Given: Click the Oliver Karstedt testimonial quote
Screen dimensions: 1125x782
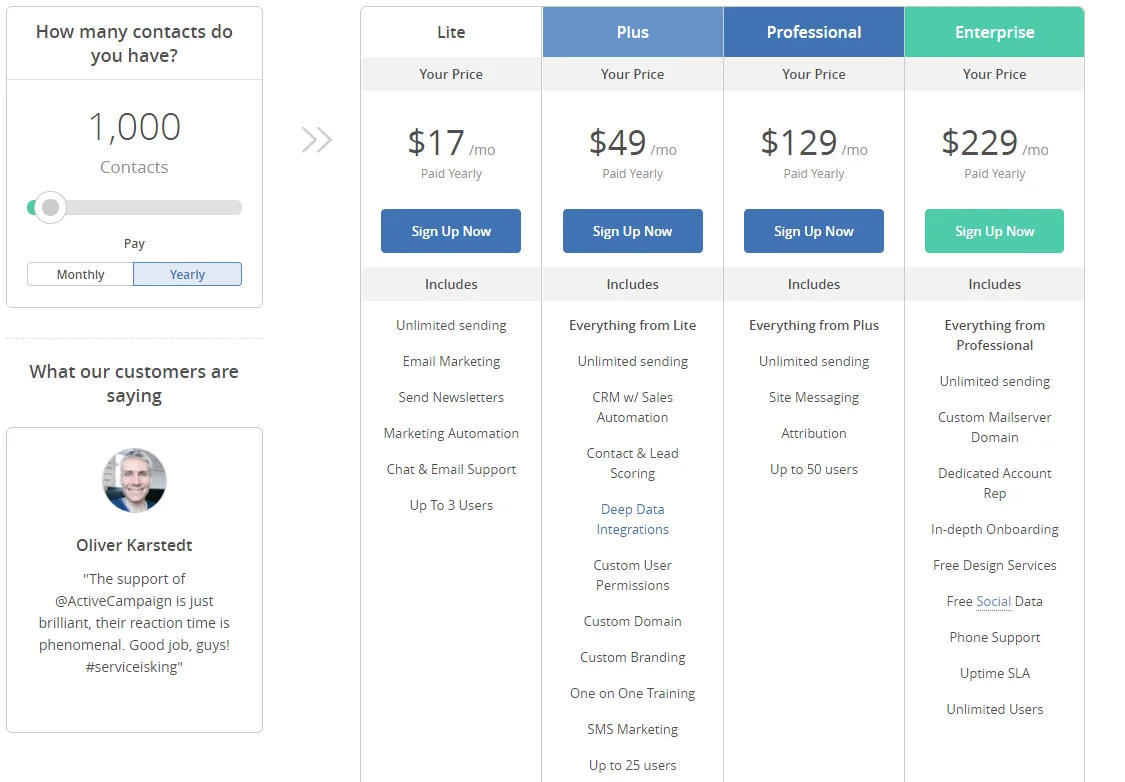Looking at the screenshot, I should point(134,622).
